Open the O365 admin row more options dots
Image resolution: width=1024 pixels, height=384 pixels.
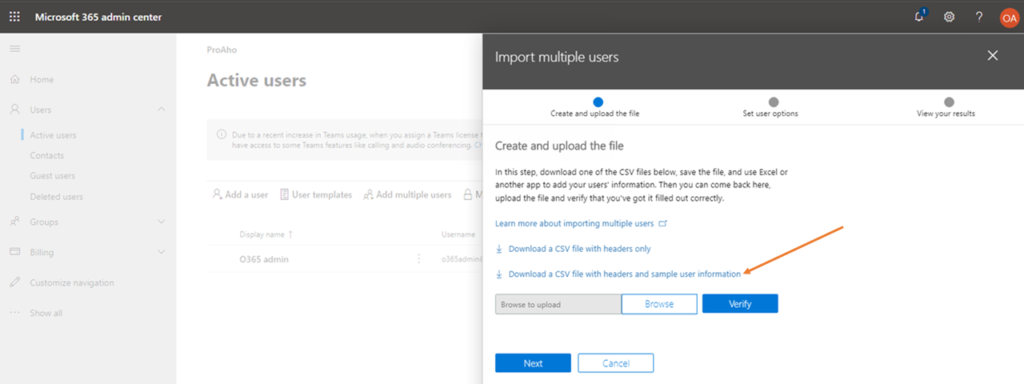(x=419, y=259)
